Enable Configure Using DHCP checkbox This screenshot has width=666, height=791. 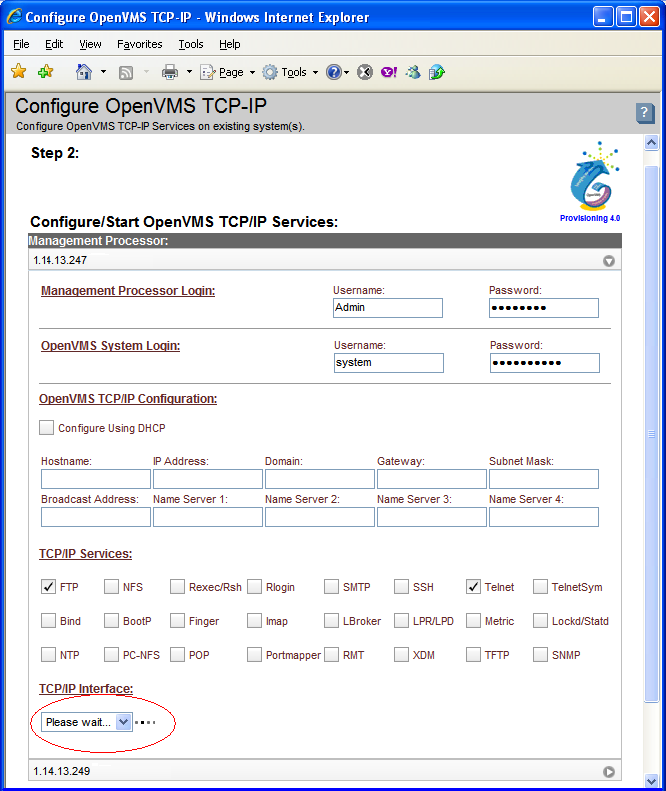[46, 428]
